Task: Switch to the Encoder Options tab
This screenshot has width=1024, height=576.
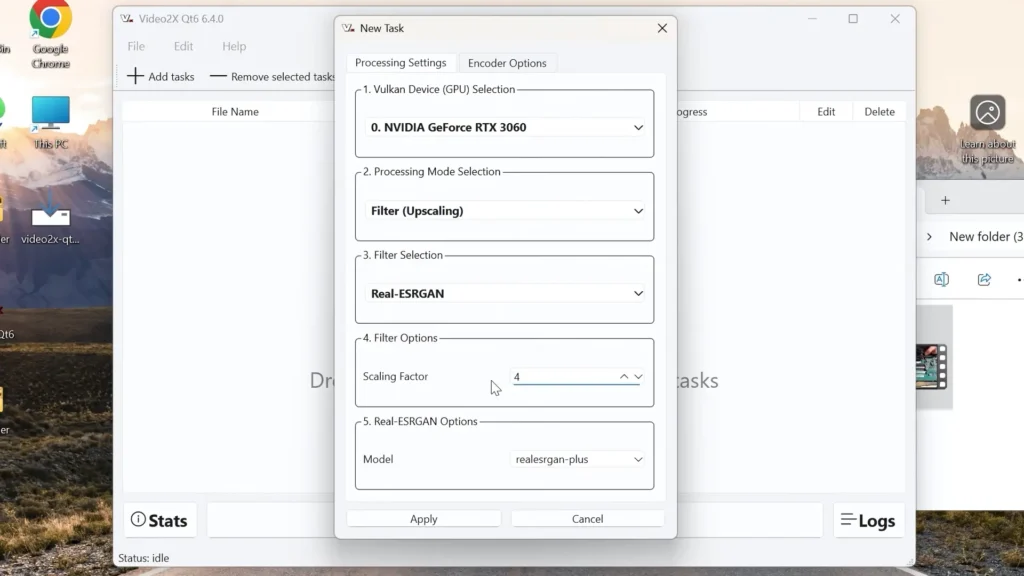Action: [507, 63]
